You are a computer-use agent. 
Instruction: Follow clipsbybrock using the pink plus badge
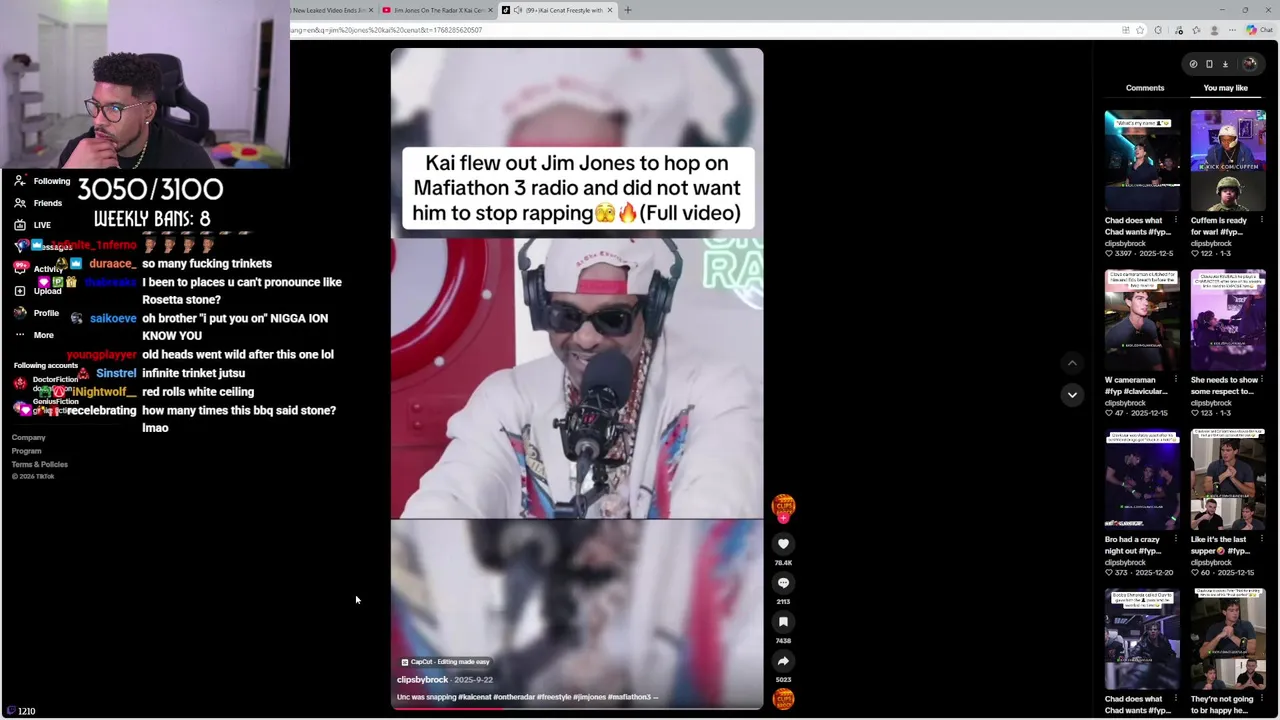point(783,518)
